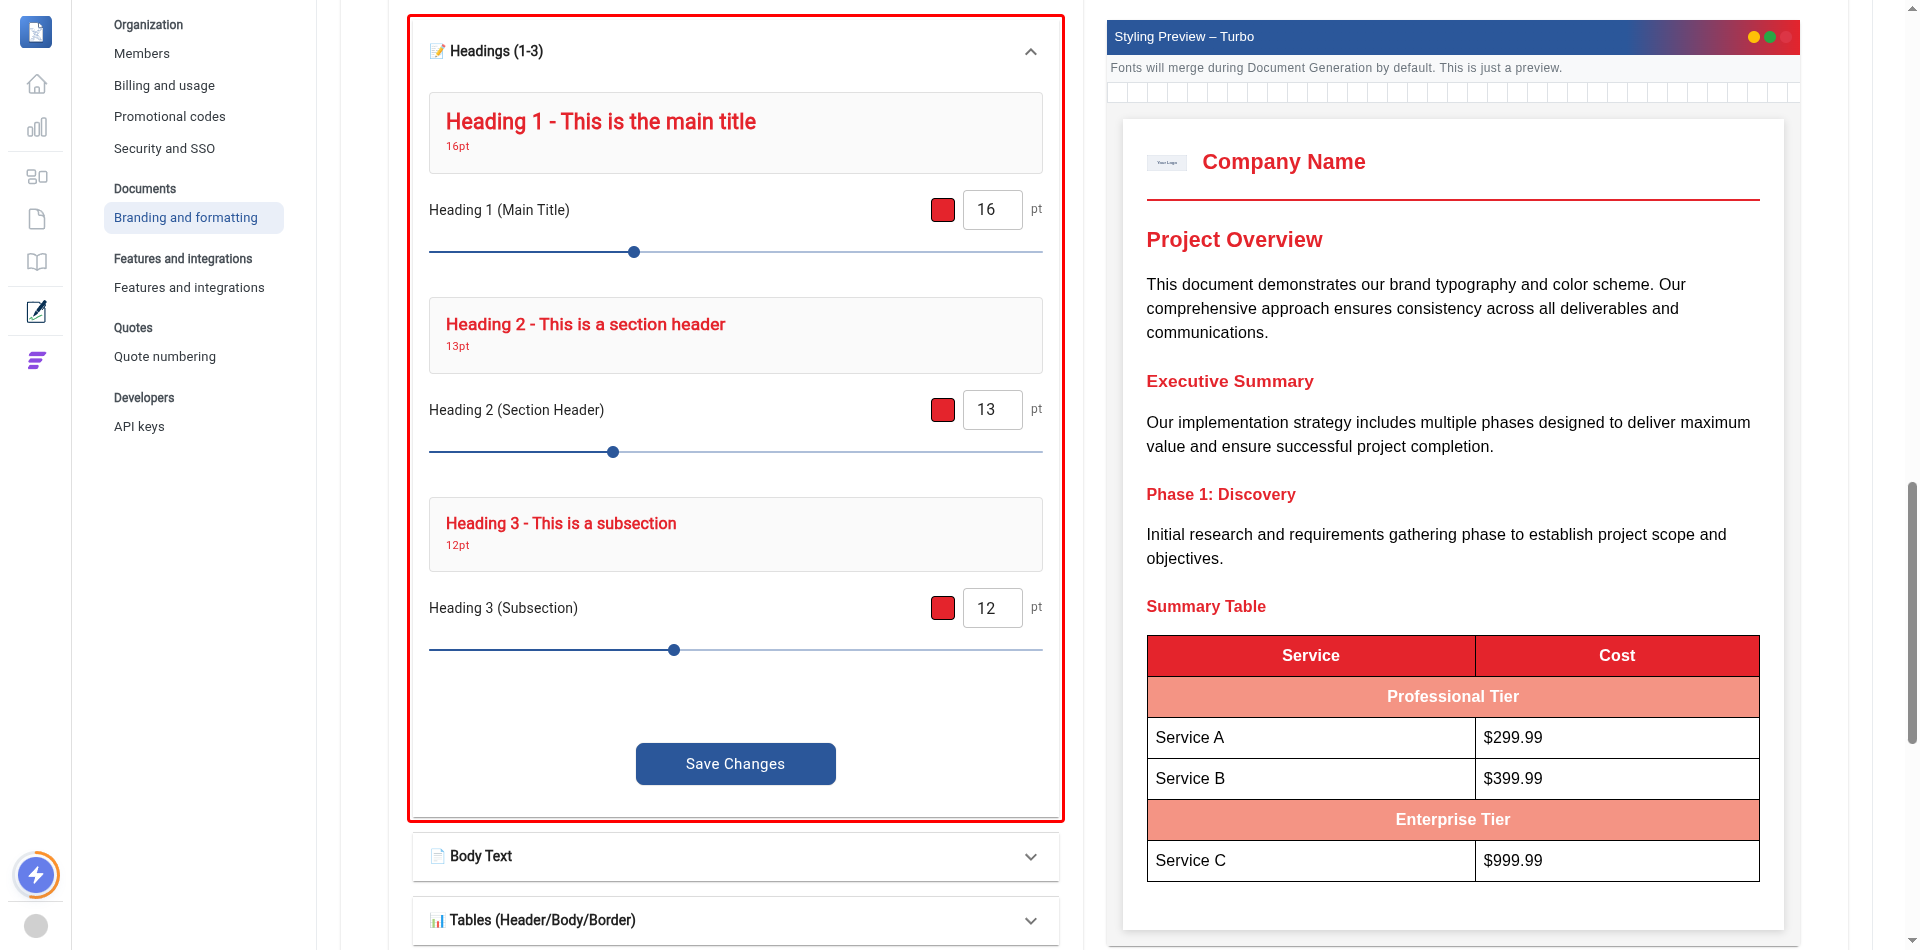Open the user avatar circle
Screen dimensions: 1920x950
click(x=36, y=926)
